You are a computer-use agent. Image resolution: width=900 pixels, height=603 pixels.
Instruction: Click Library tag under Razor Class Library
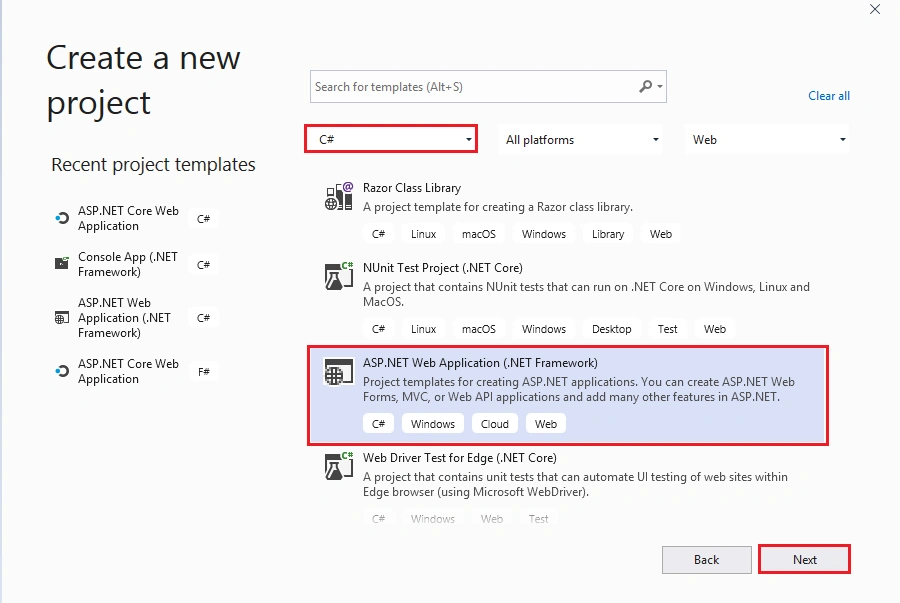pos(608,234)
